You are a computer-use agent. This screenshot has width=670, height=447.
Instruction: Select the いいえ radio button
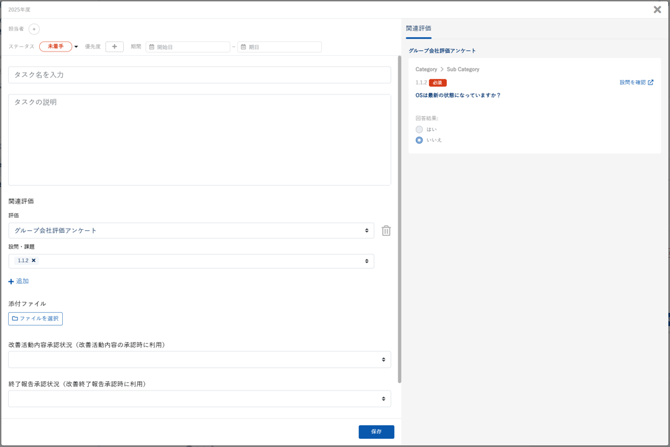click(419, 140)
